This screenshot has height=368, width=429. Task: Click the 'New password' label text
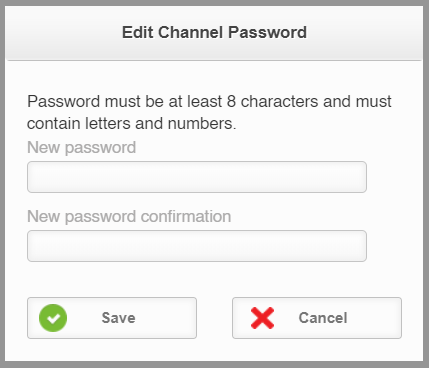coord(82,148)
